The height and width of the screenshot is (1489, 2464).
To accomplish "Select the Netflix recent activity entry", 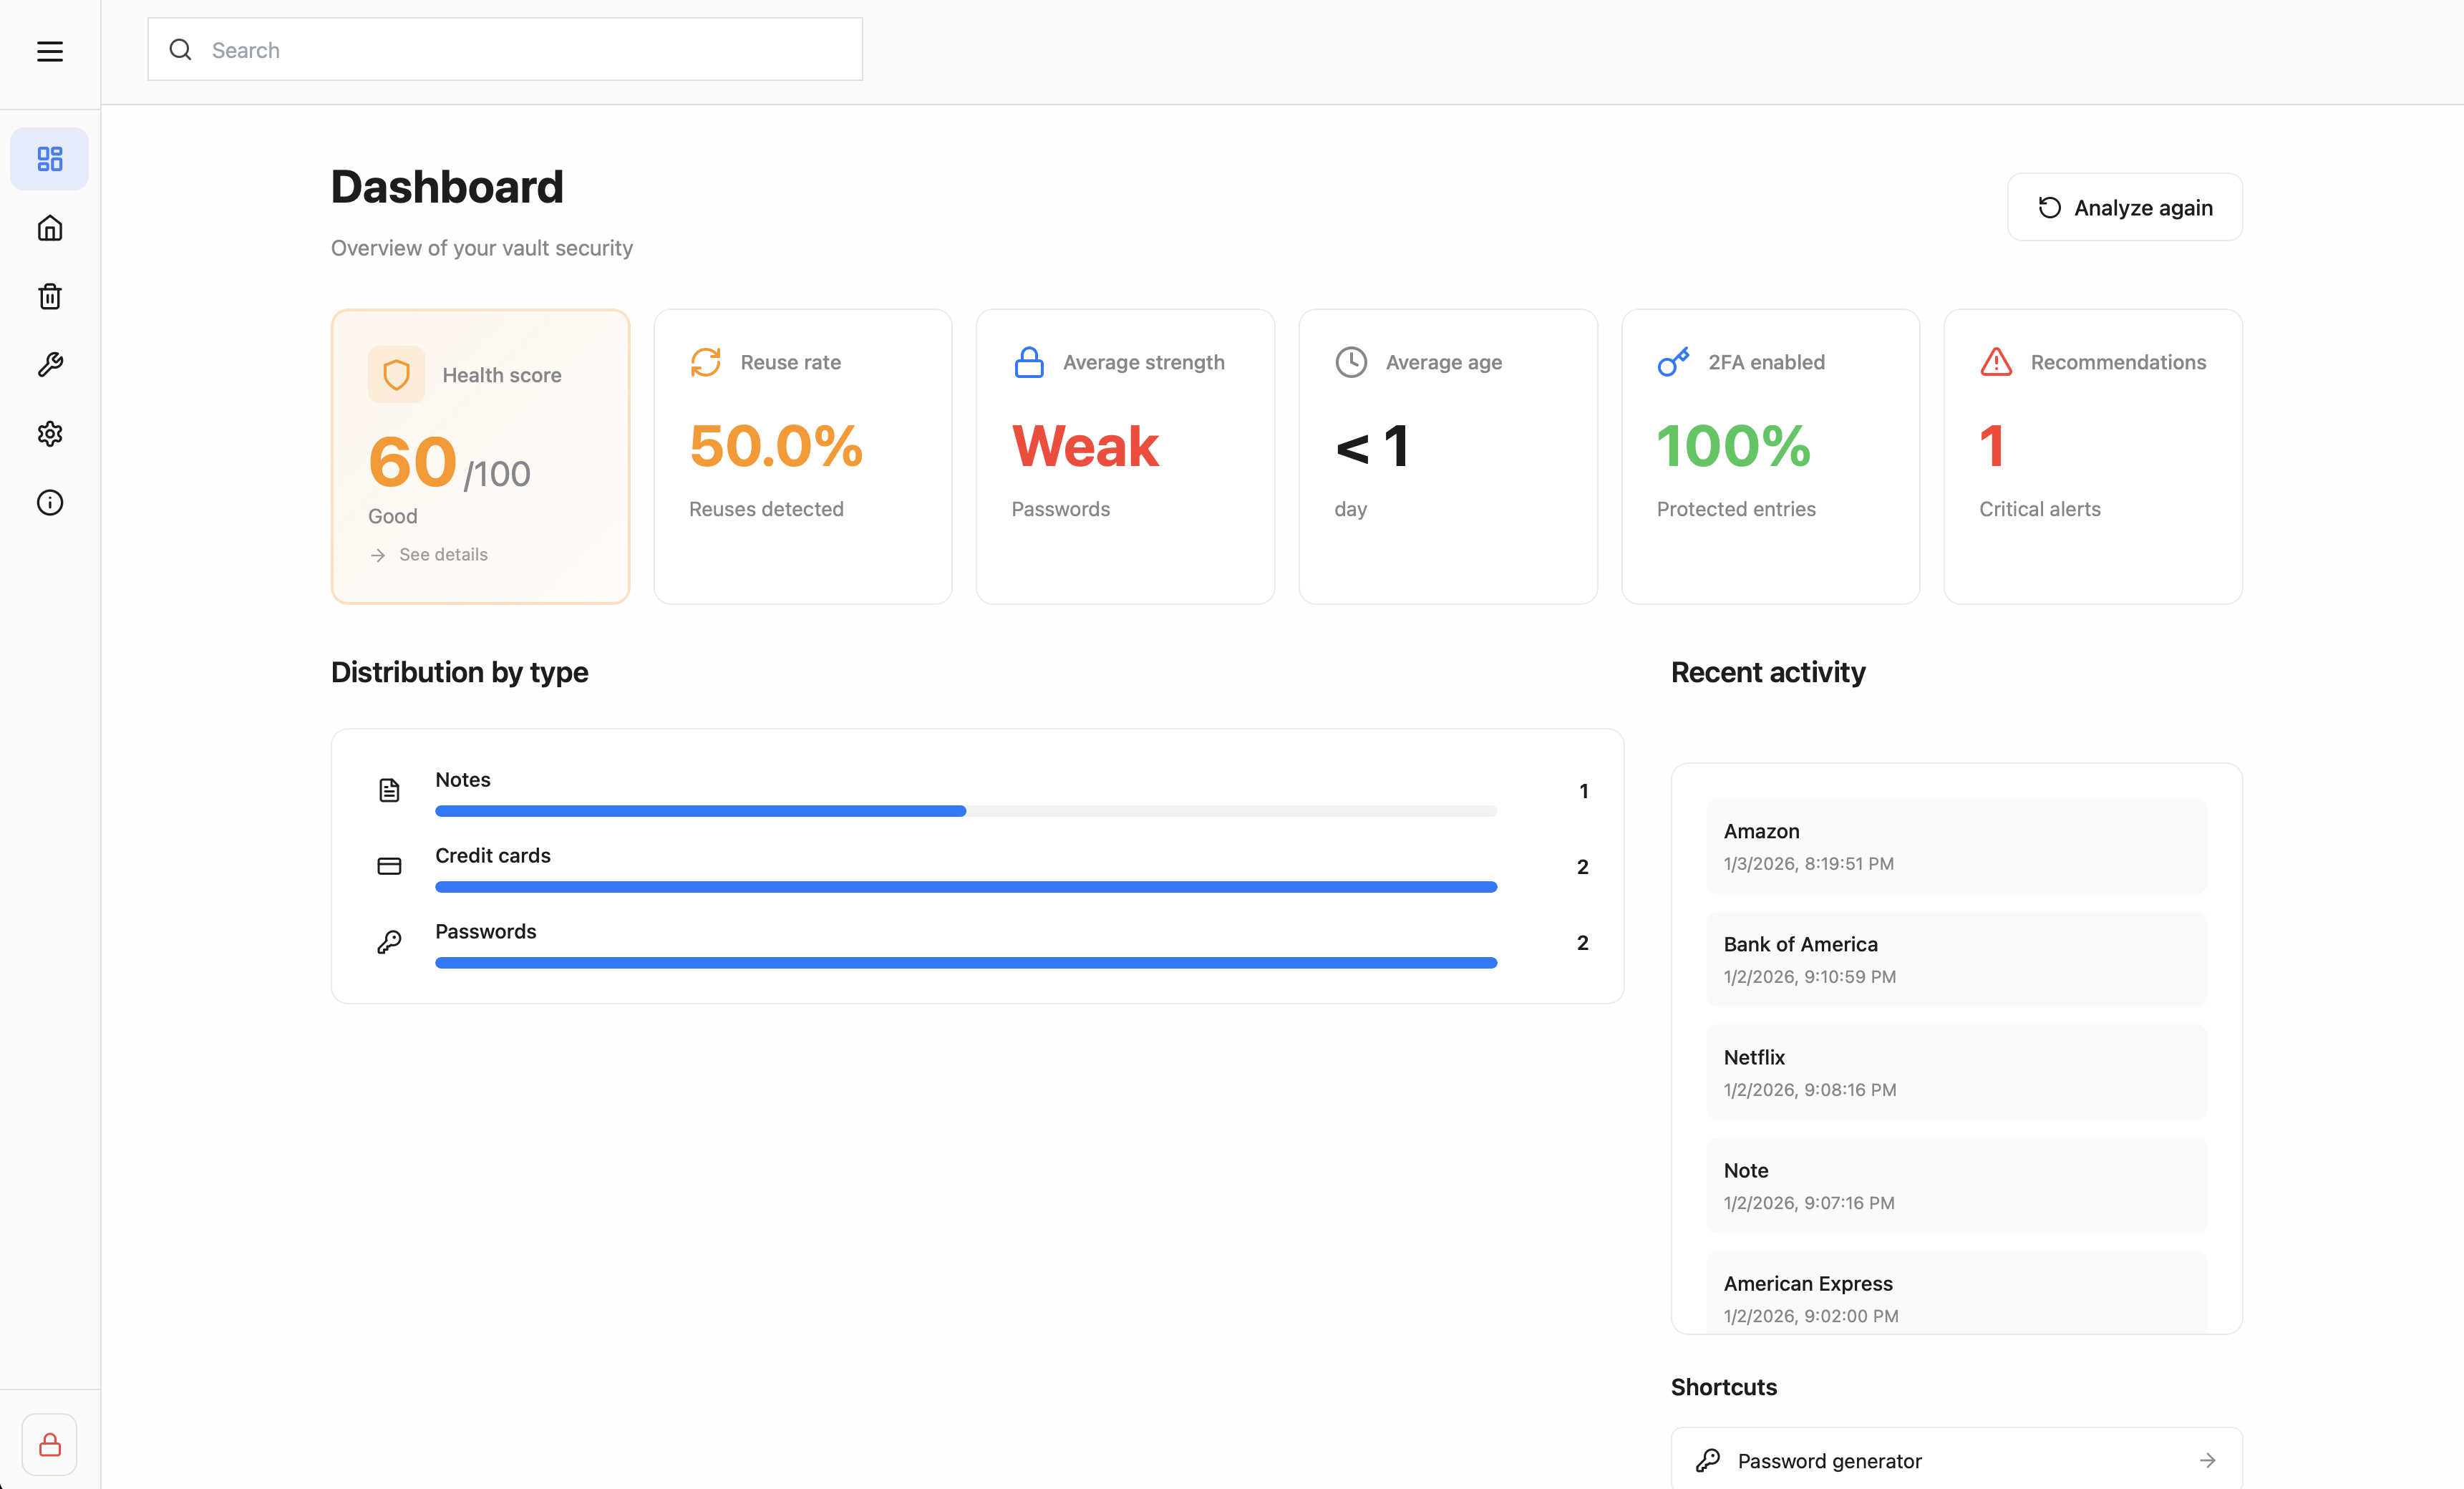I will click(x=1955, y=1072).
